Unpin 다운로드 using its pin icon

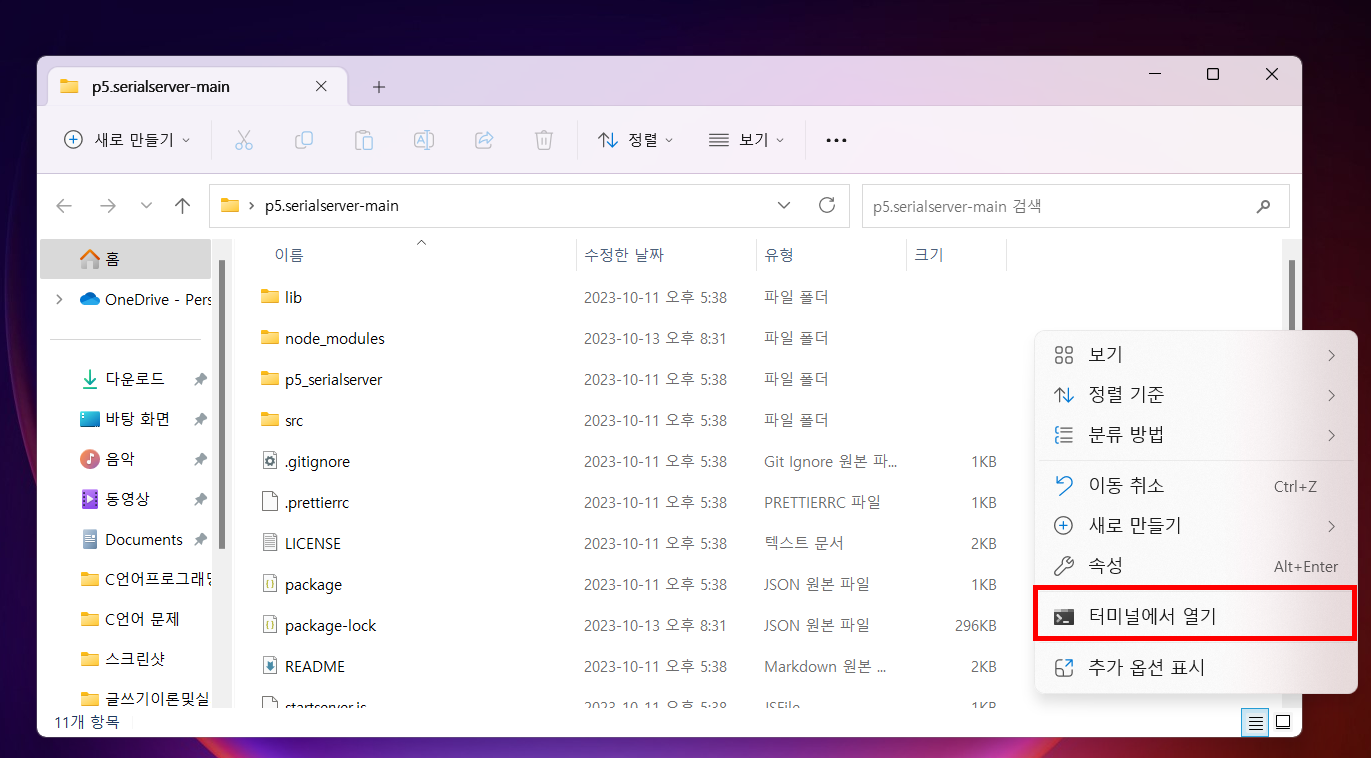[x=200, y=379]
